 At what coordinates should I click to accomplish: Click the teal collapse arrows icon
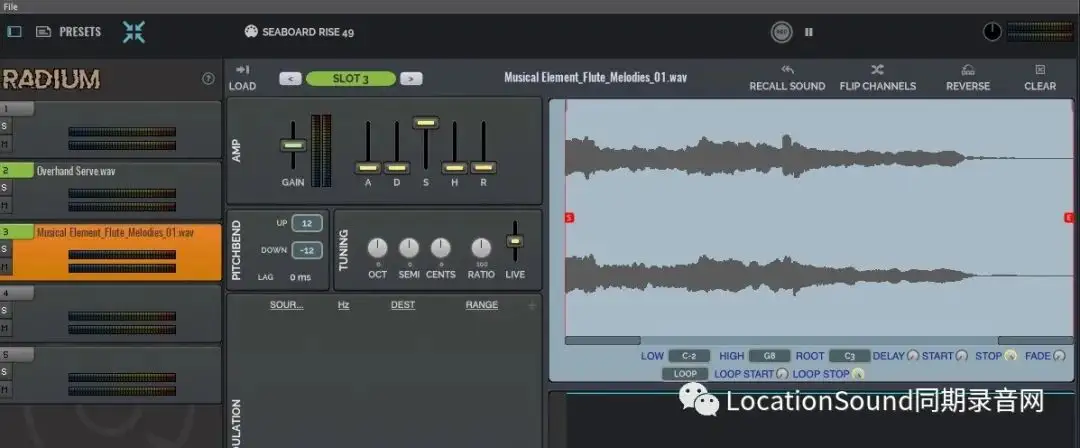tap(134, 32)
